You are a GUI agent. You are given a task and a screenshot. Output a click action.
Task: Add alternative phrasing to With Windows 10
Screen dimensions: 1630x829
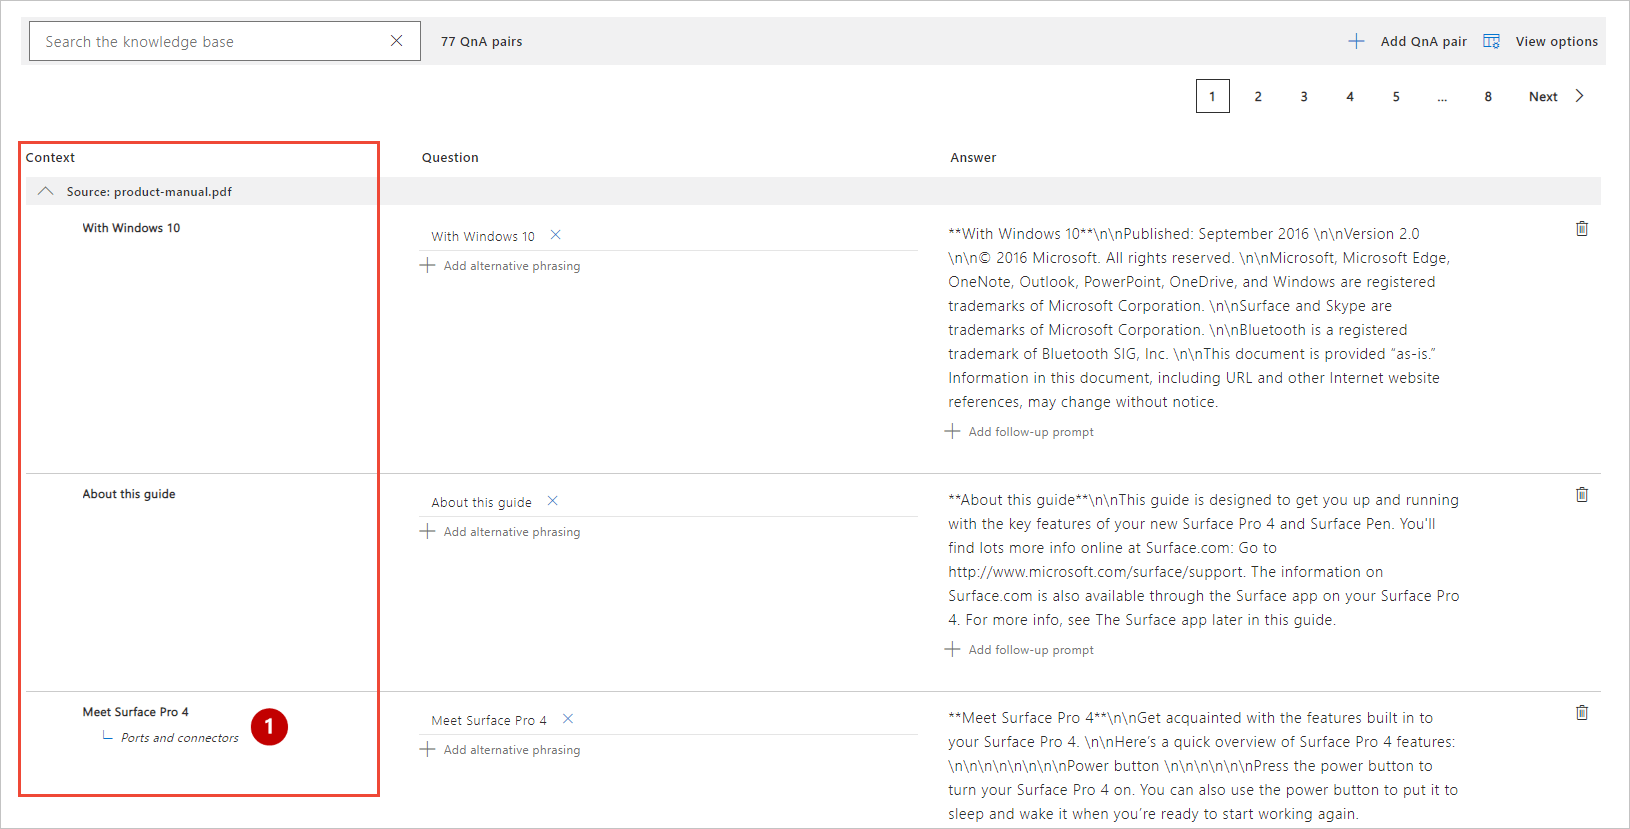point(512,266)
